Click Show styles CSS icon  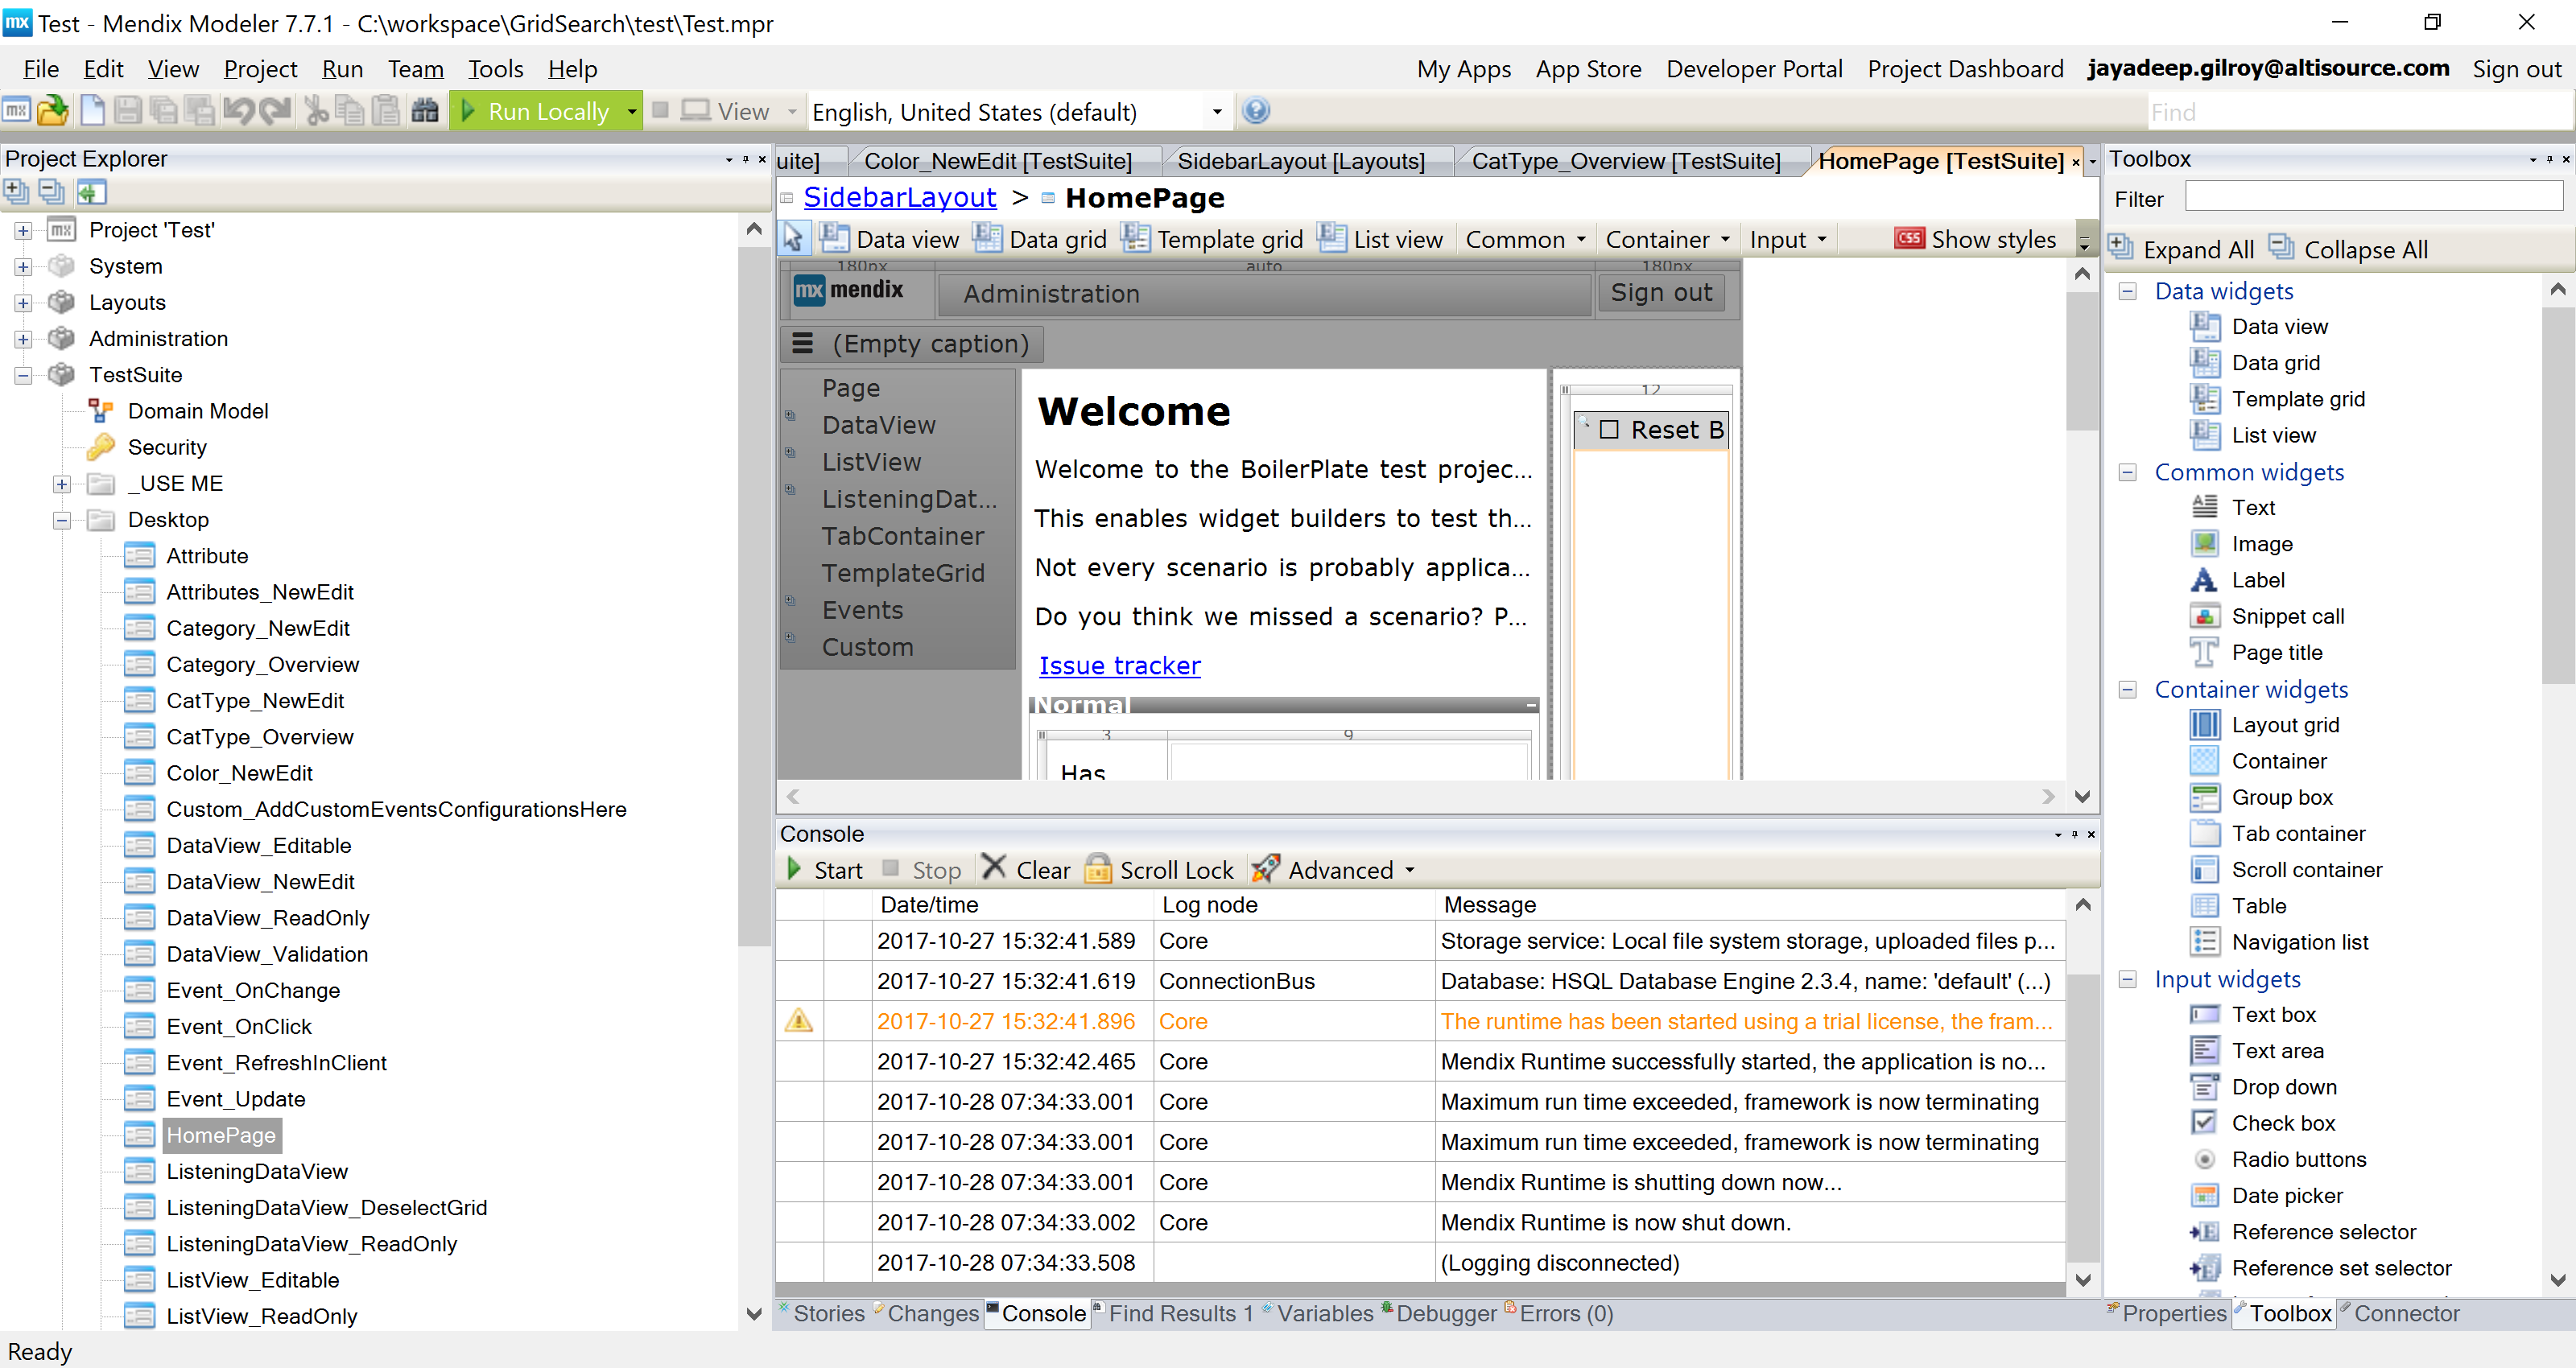click(x=1909, y=239)
